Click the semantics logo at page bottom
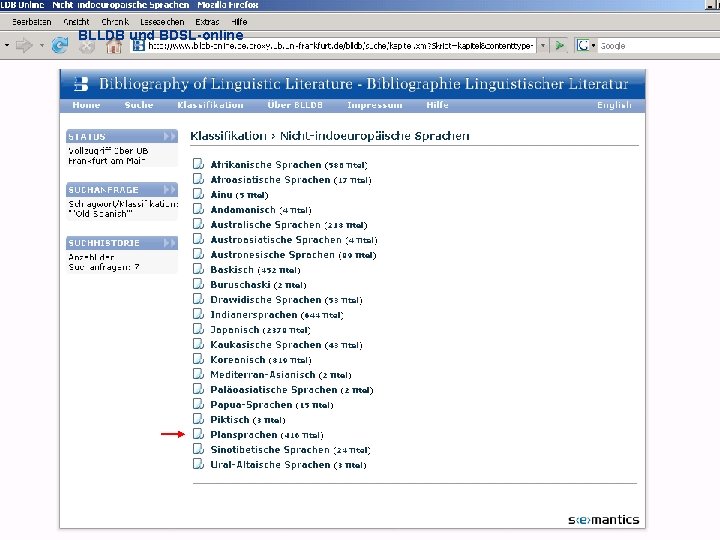Viewport: 720px width, 540px height. click(603, 519)
